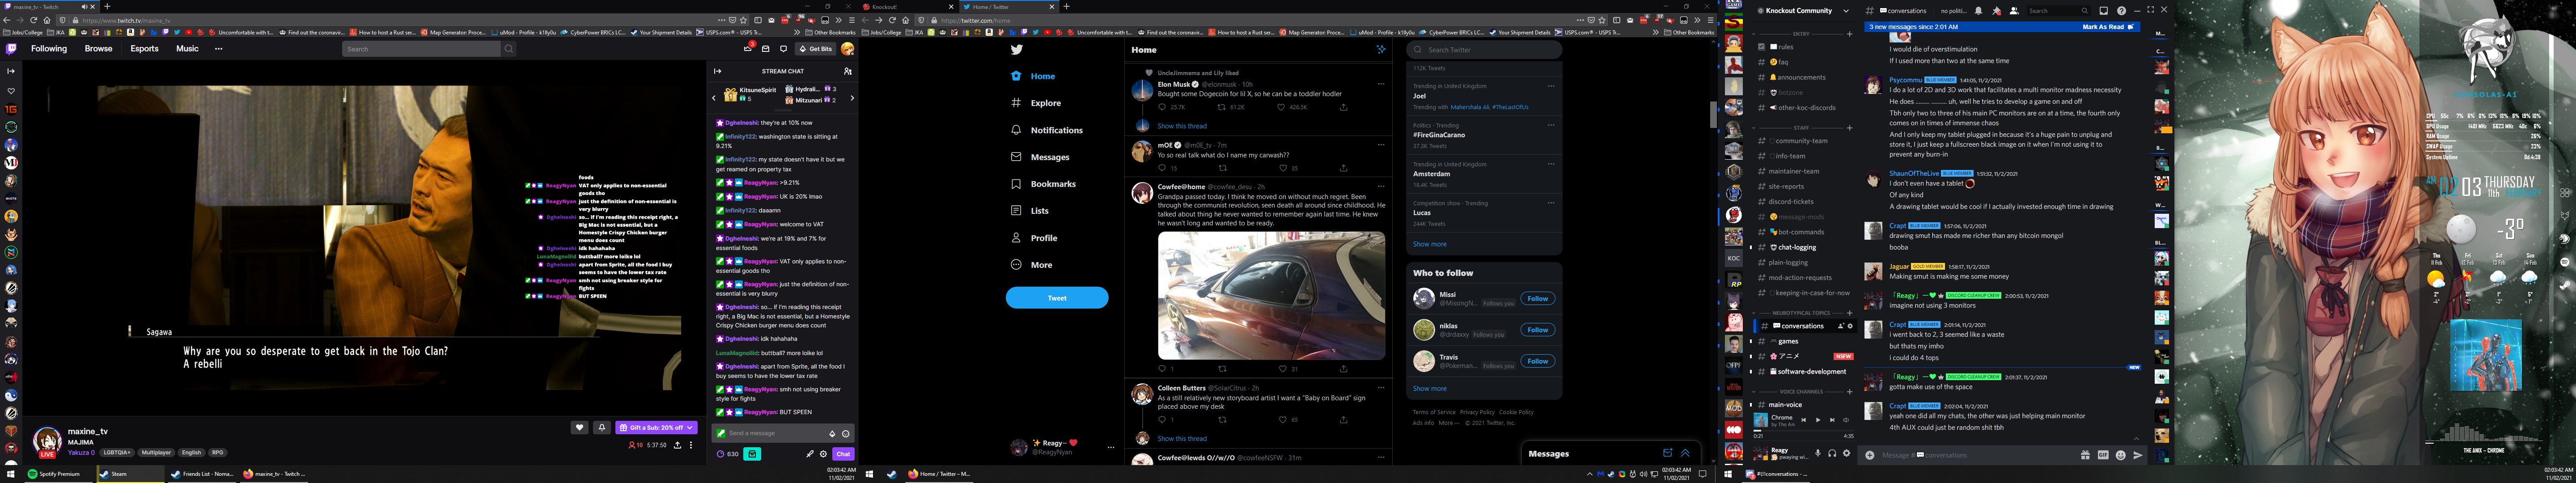
Task: Click blue Tweet button
Action: [x=1057, y=298]
